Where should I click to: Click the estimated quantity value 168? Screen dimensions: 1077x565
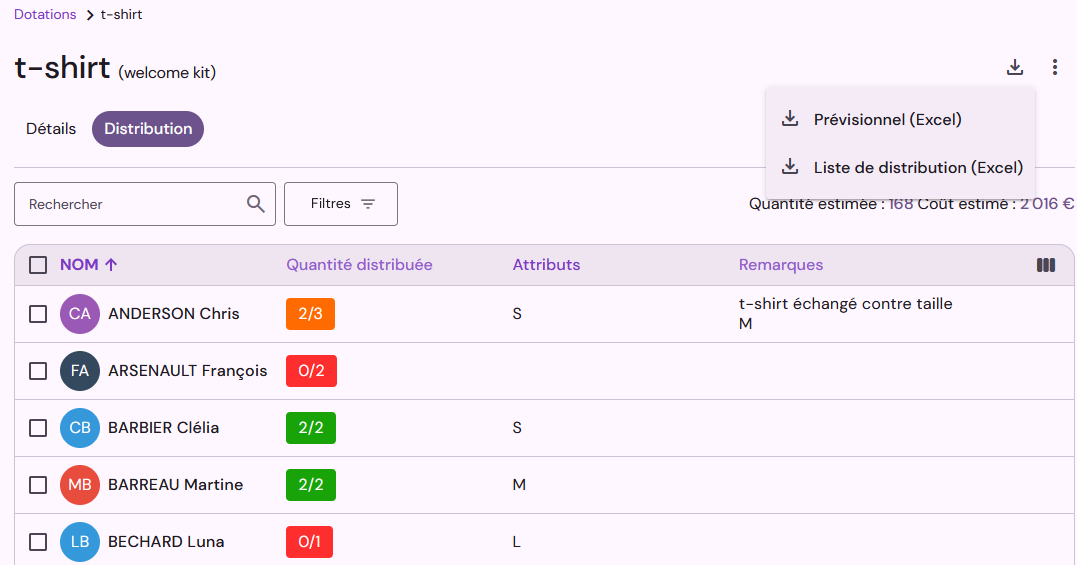click(900, 204)
